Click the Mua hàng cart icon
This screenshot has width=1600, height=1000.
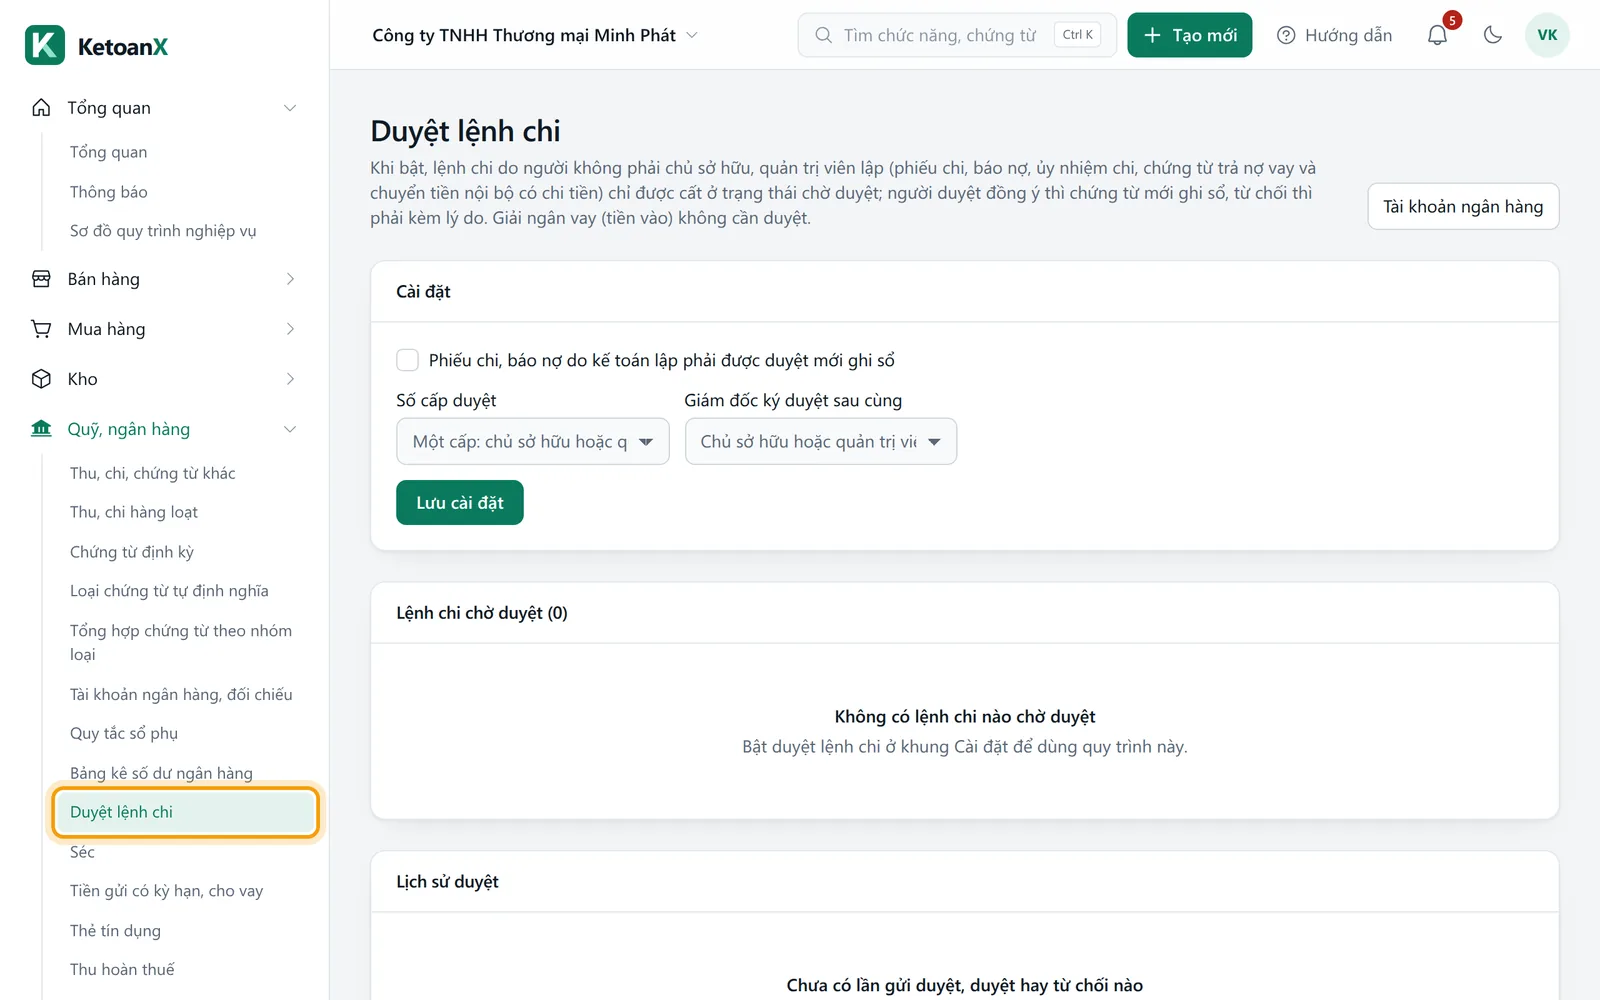click(41, 329)
